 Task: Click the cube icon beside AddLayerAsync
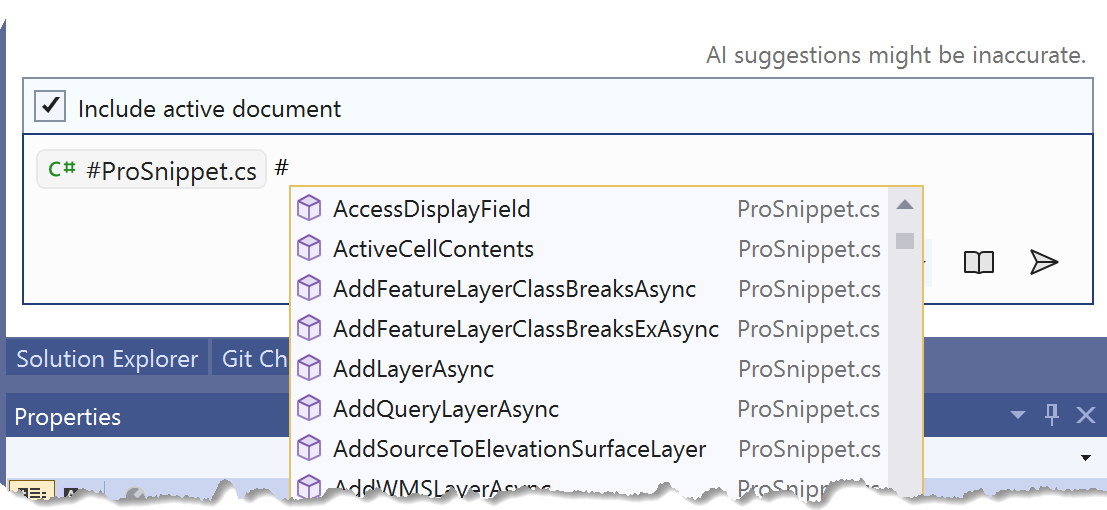(310, 369)
